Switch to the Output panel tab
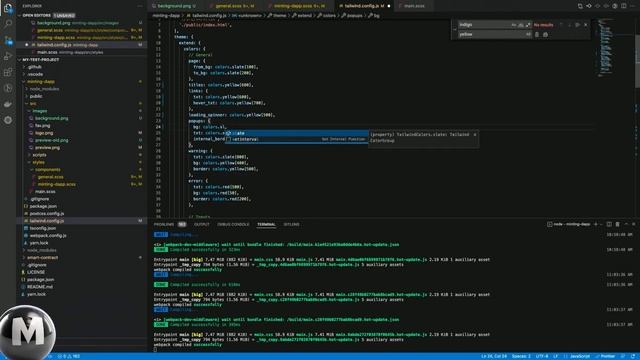 (202, 224)
